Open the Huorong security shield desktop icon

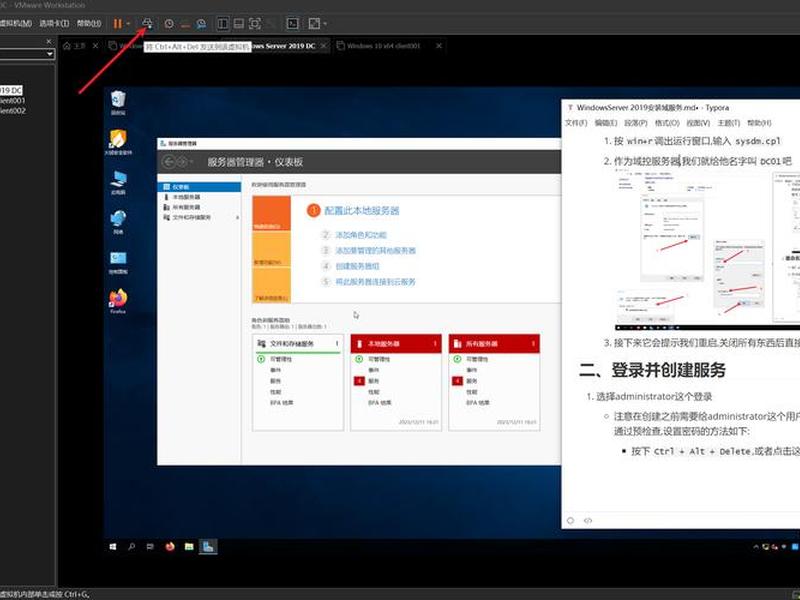tap(118, 142)
